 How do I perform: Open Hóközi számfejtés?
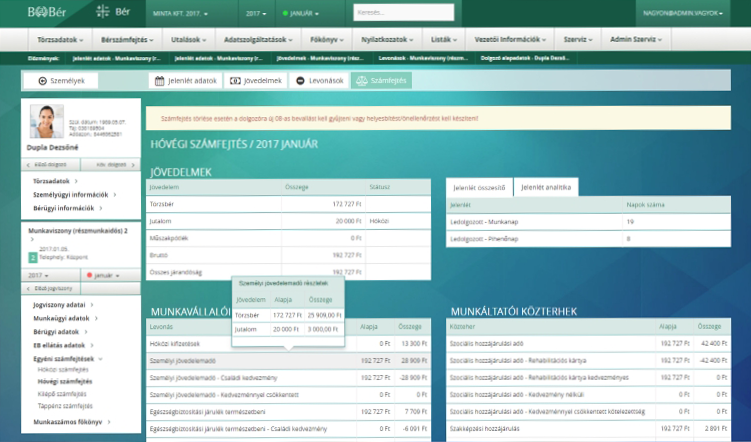pos(63,370)
